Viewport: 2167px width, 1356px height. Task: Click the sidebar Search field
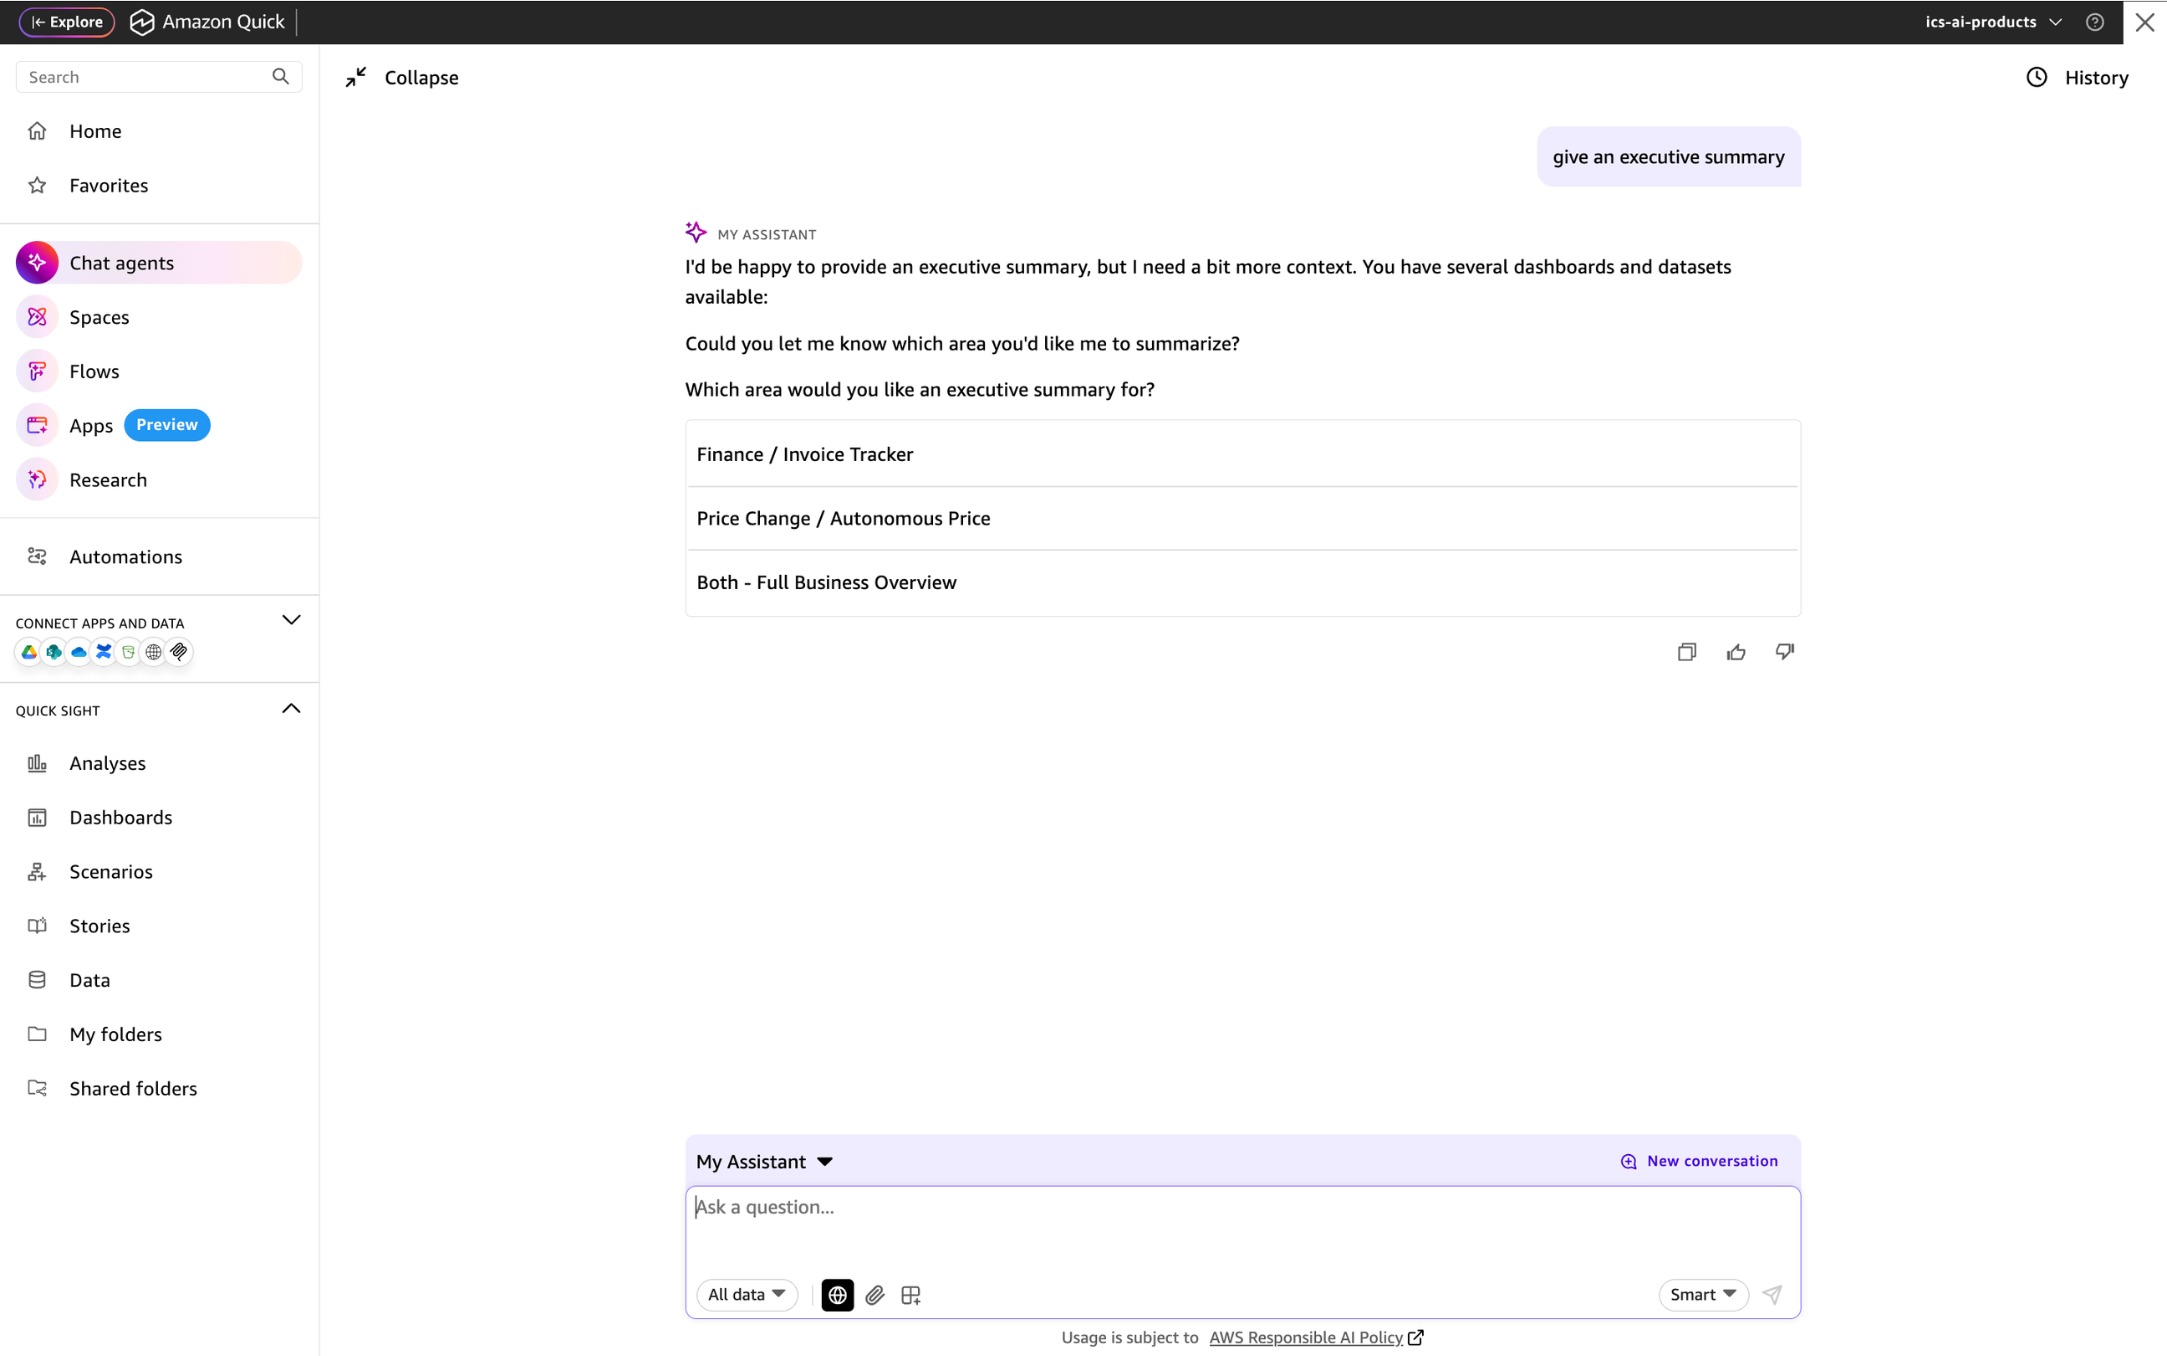tap(159, 77)
